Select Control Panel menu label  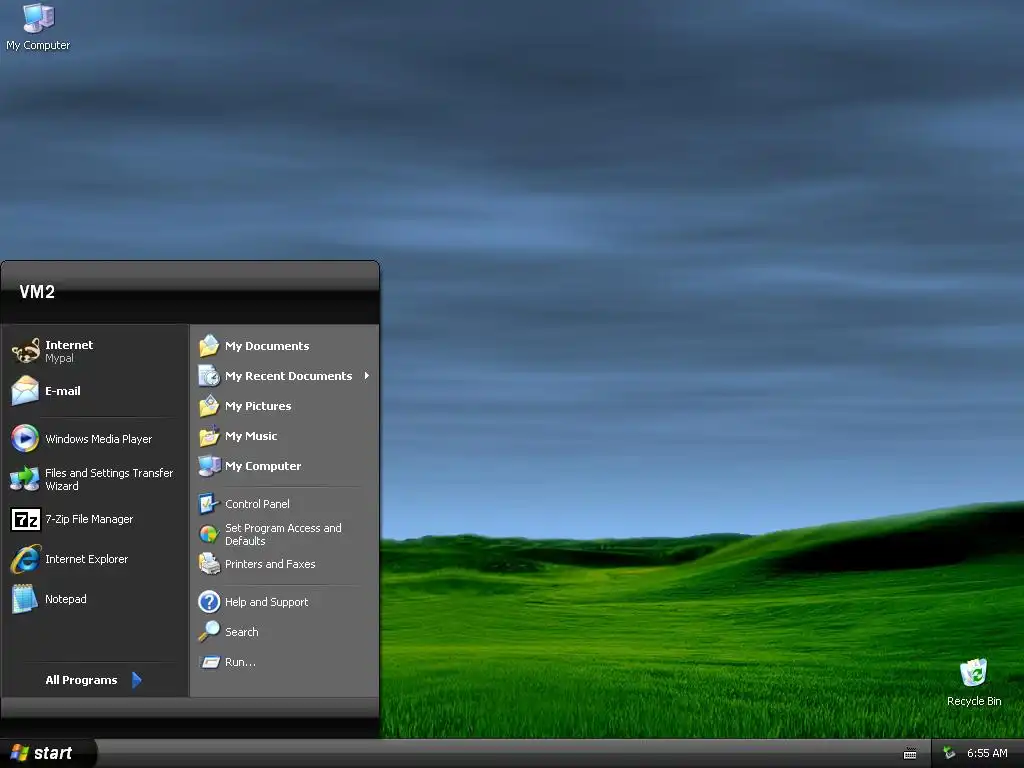pos(257,504)
